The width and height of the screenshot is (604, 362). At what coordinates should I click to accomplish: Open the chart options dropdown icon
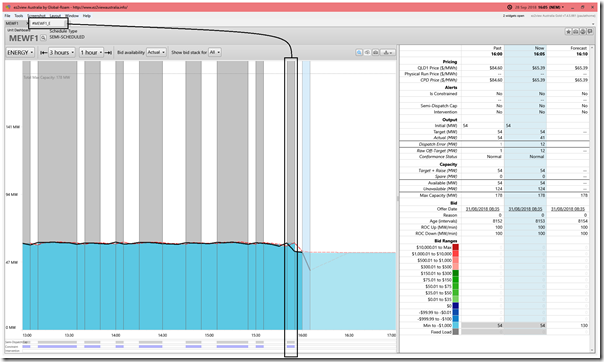[x=387, y=52]
